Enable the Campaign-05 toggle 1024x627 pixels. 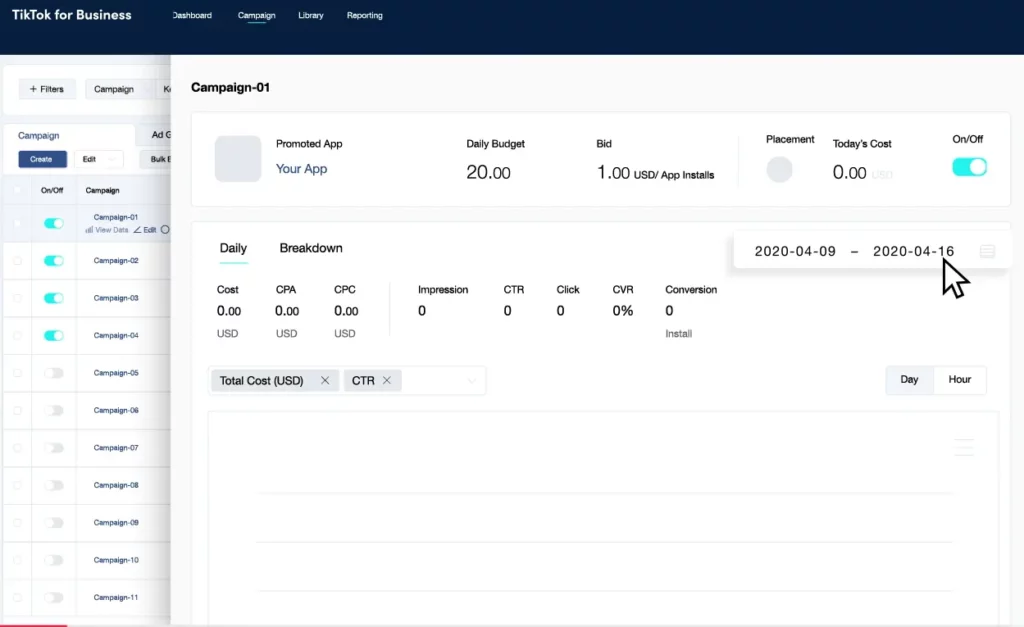(x=54, y=373)
